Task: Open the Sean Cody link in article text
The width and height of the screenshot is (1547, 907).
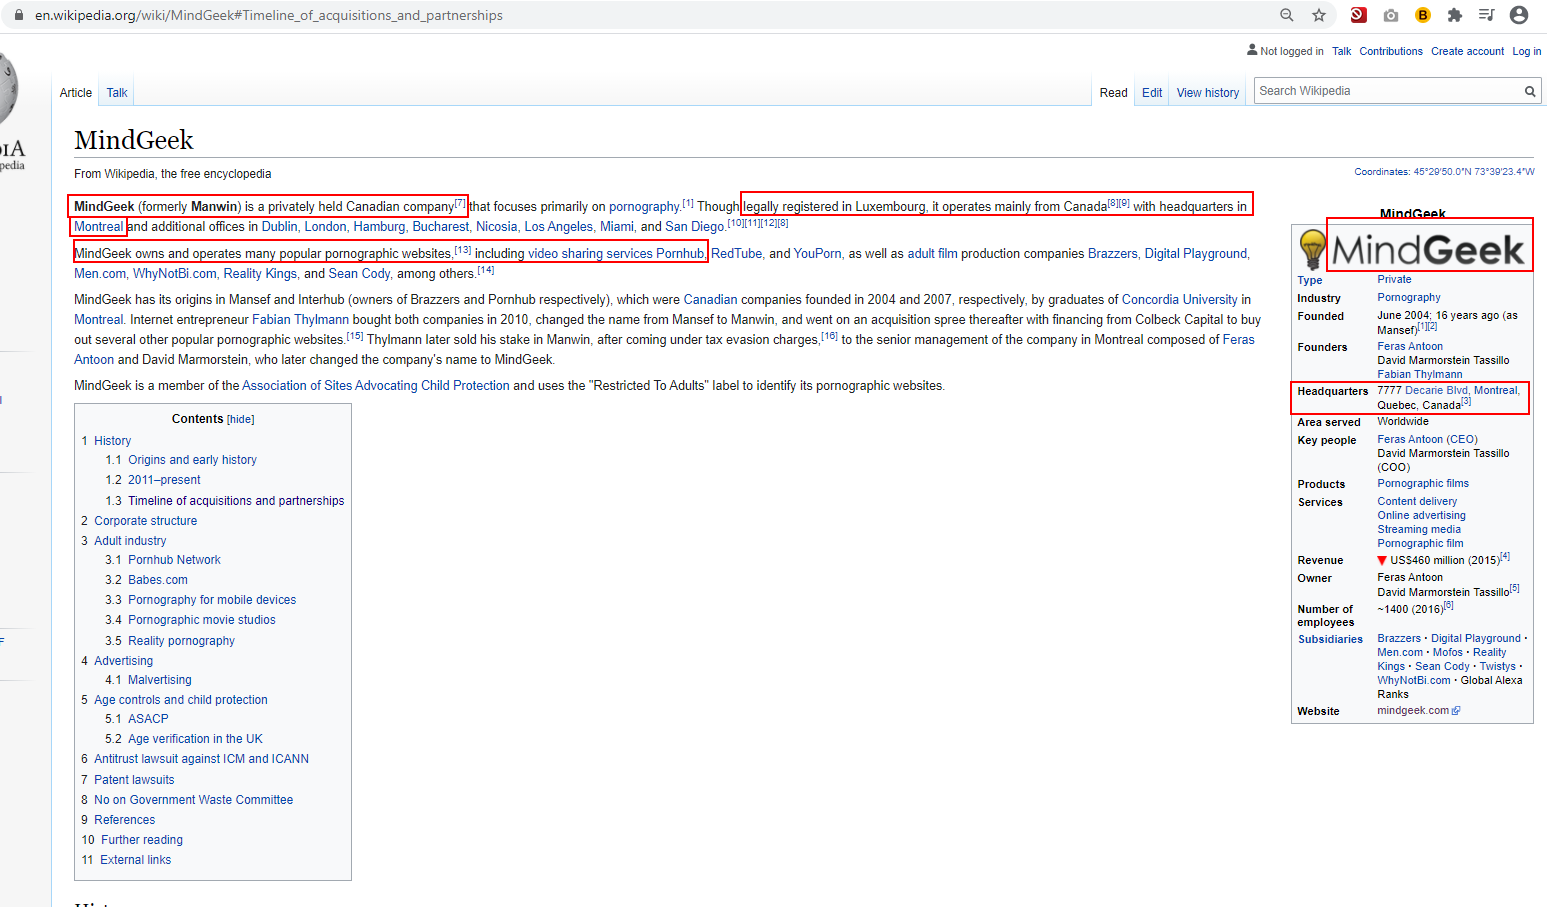Action: [359, 274]
